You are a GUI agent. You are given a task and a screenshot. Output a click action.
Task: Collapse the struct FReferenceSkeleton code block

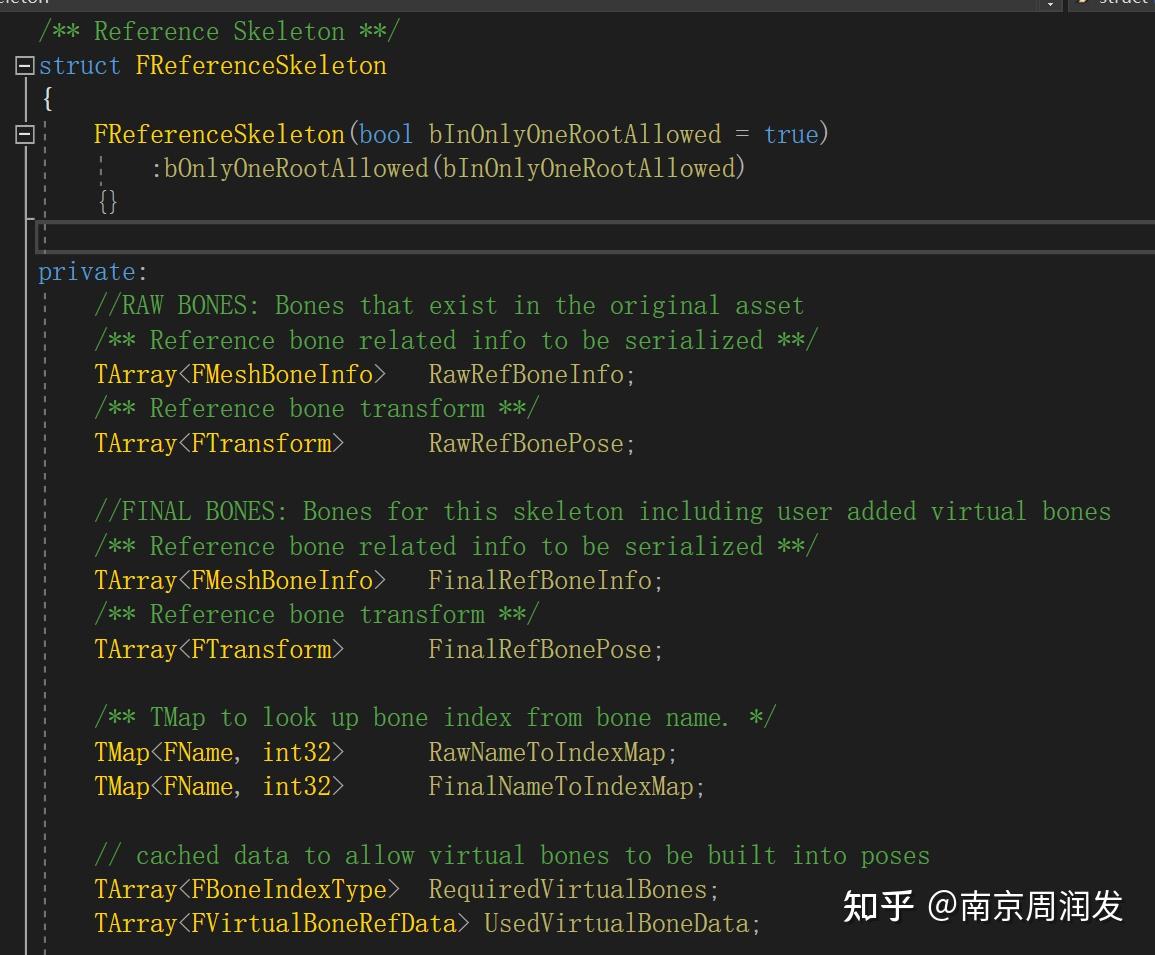click(x=25, y=67)
